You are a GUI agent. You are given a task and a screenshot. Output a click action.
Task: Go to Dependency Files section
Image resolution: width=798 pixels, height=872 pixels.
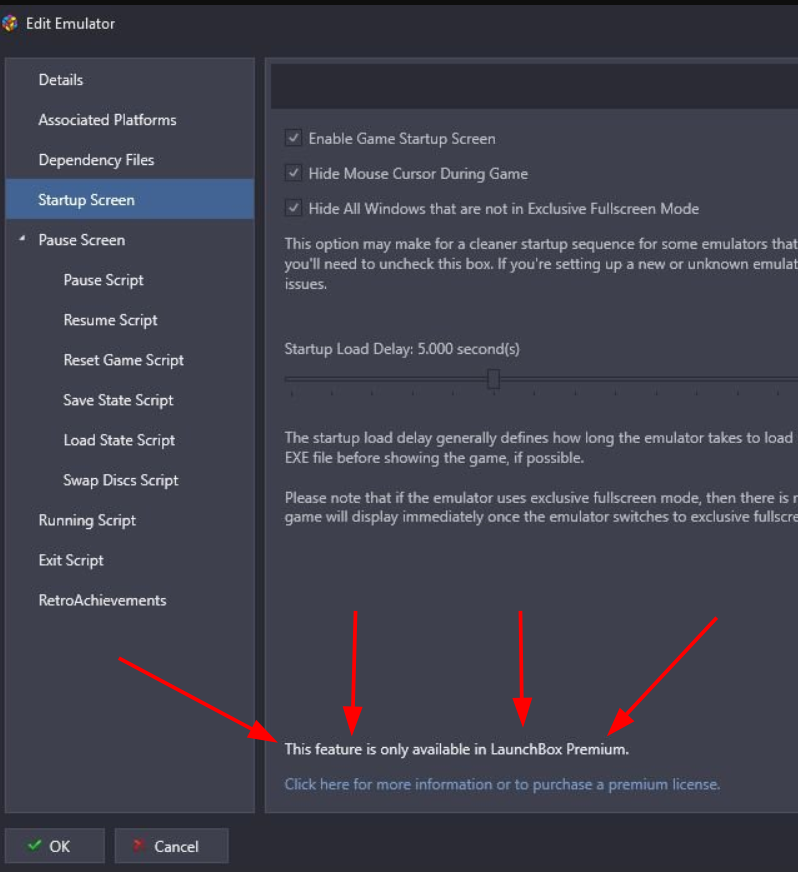coord(130,160)
